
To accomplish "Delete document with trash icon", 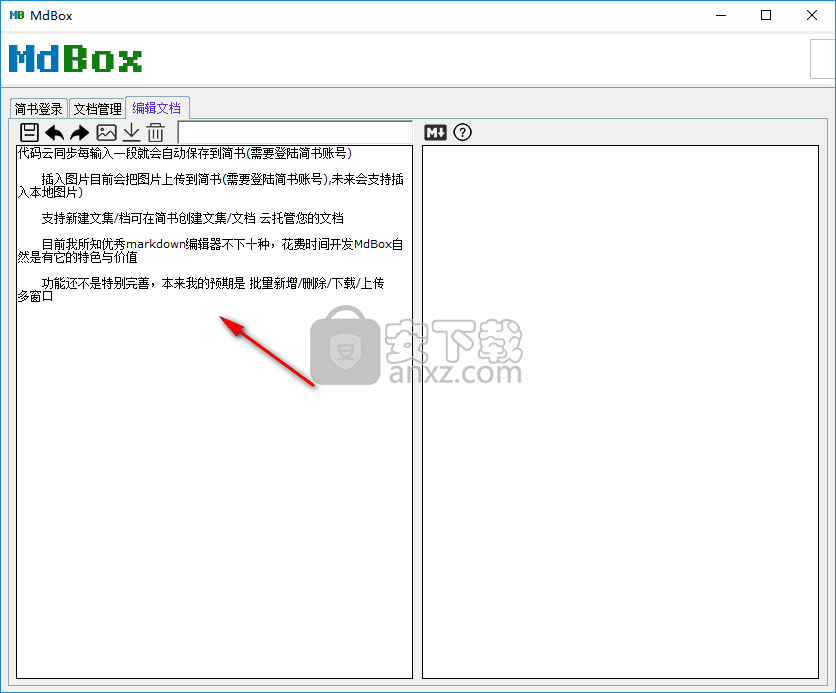I will (156, 132).
